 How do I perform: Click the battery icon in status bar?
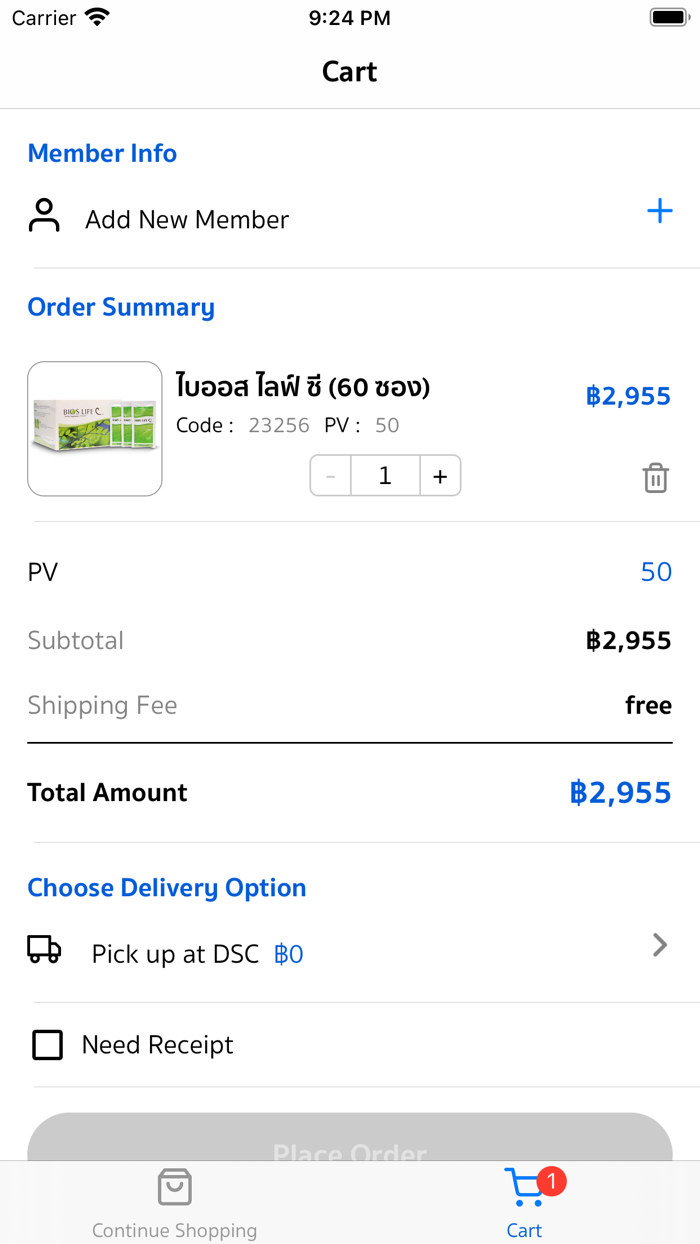[x=667, y=17]
